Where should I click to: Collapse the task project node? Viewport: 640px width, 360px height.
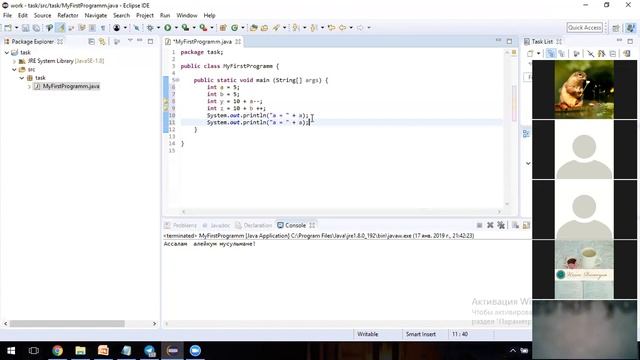coord(7,53)
